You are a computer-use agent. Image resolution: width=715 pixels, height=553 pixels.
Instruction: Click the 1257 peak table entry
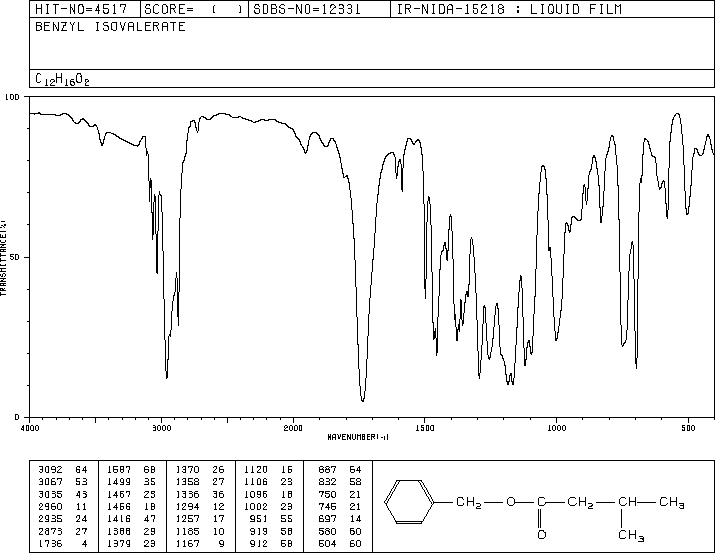tap(200, 519)
